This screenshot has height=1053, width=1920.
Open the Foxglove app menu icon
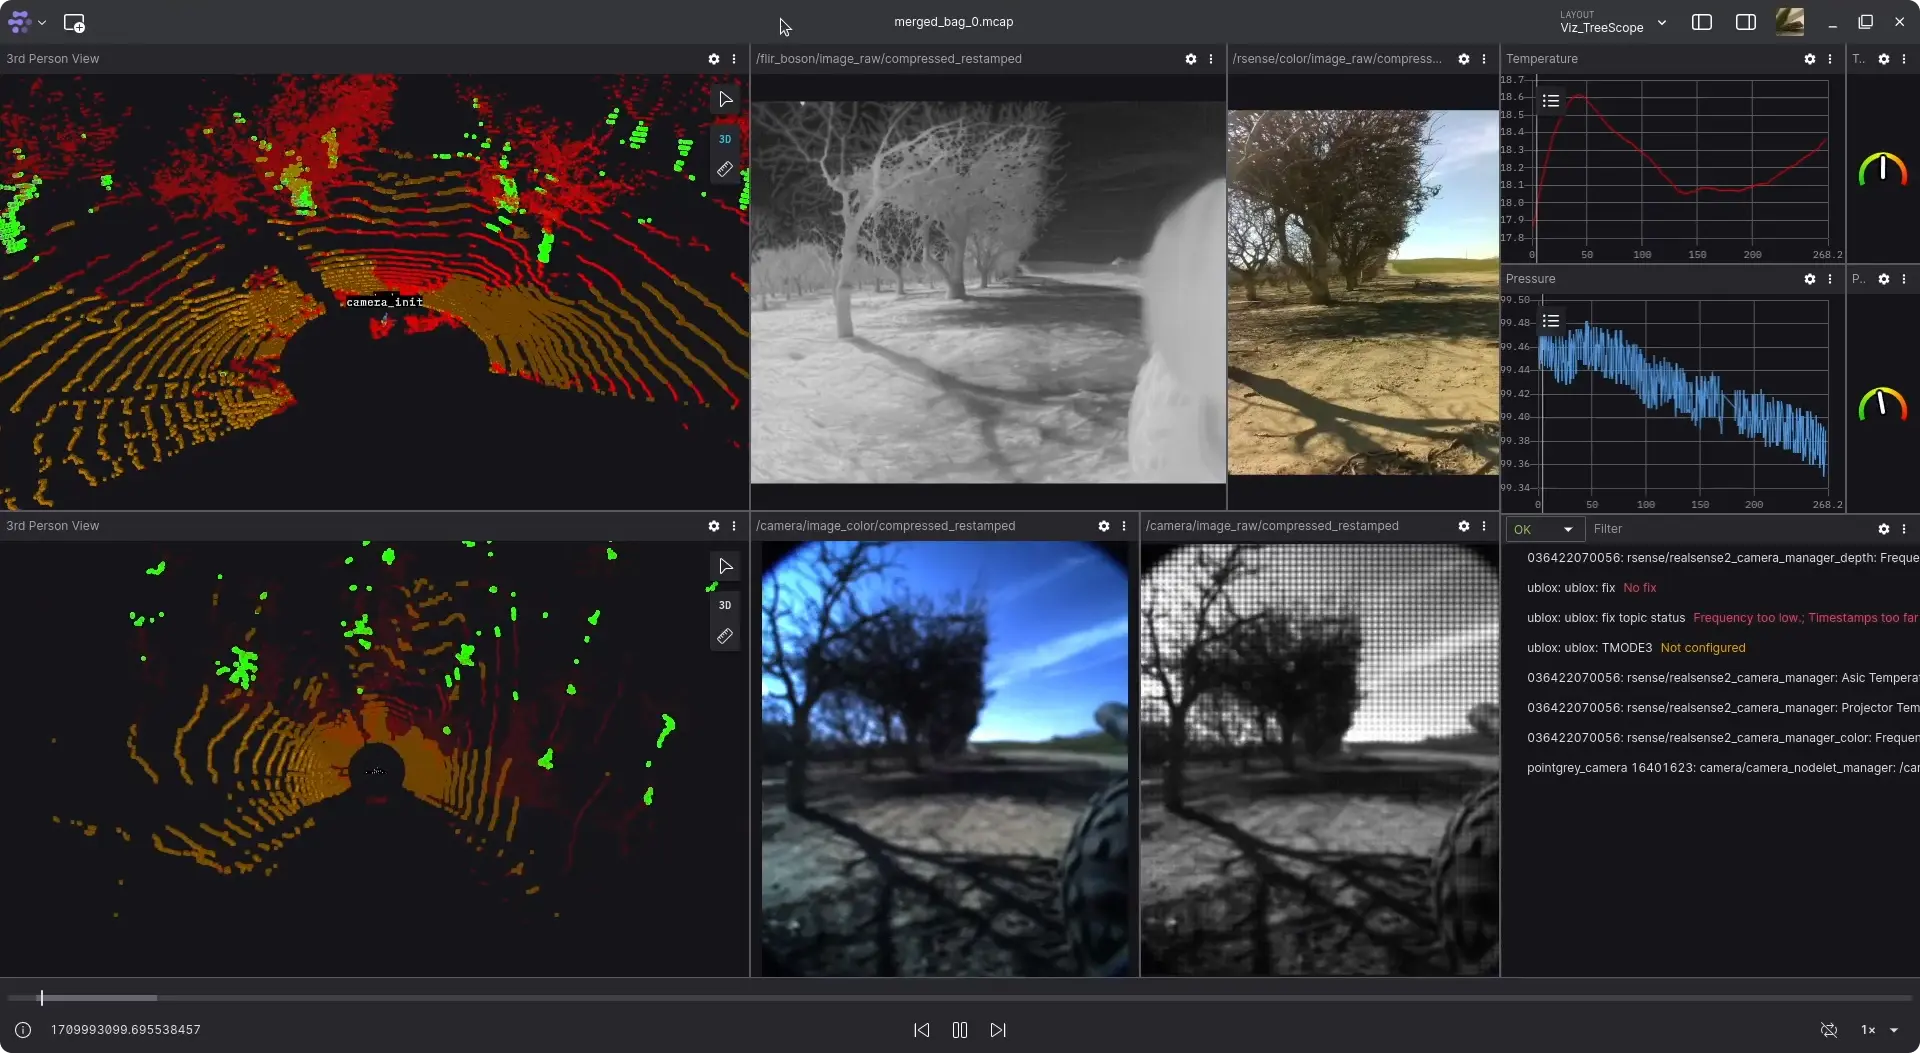(21, 22)
